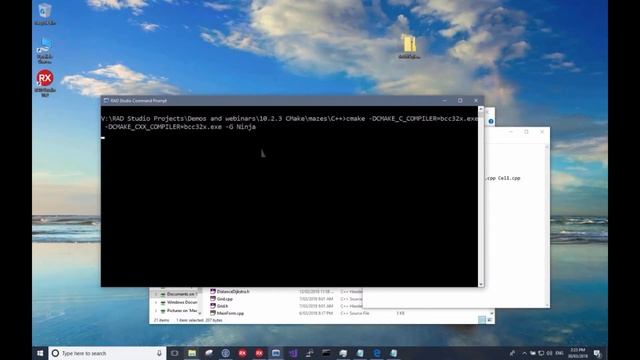Click the volume icon in system tray
This screenshot has height=360, width=640.
pos(549,353)
